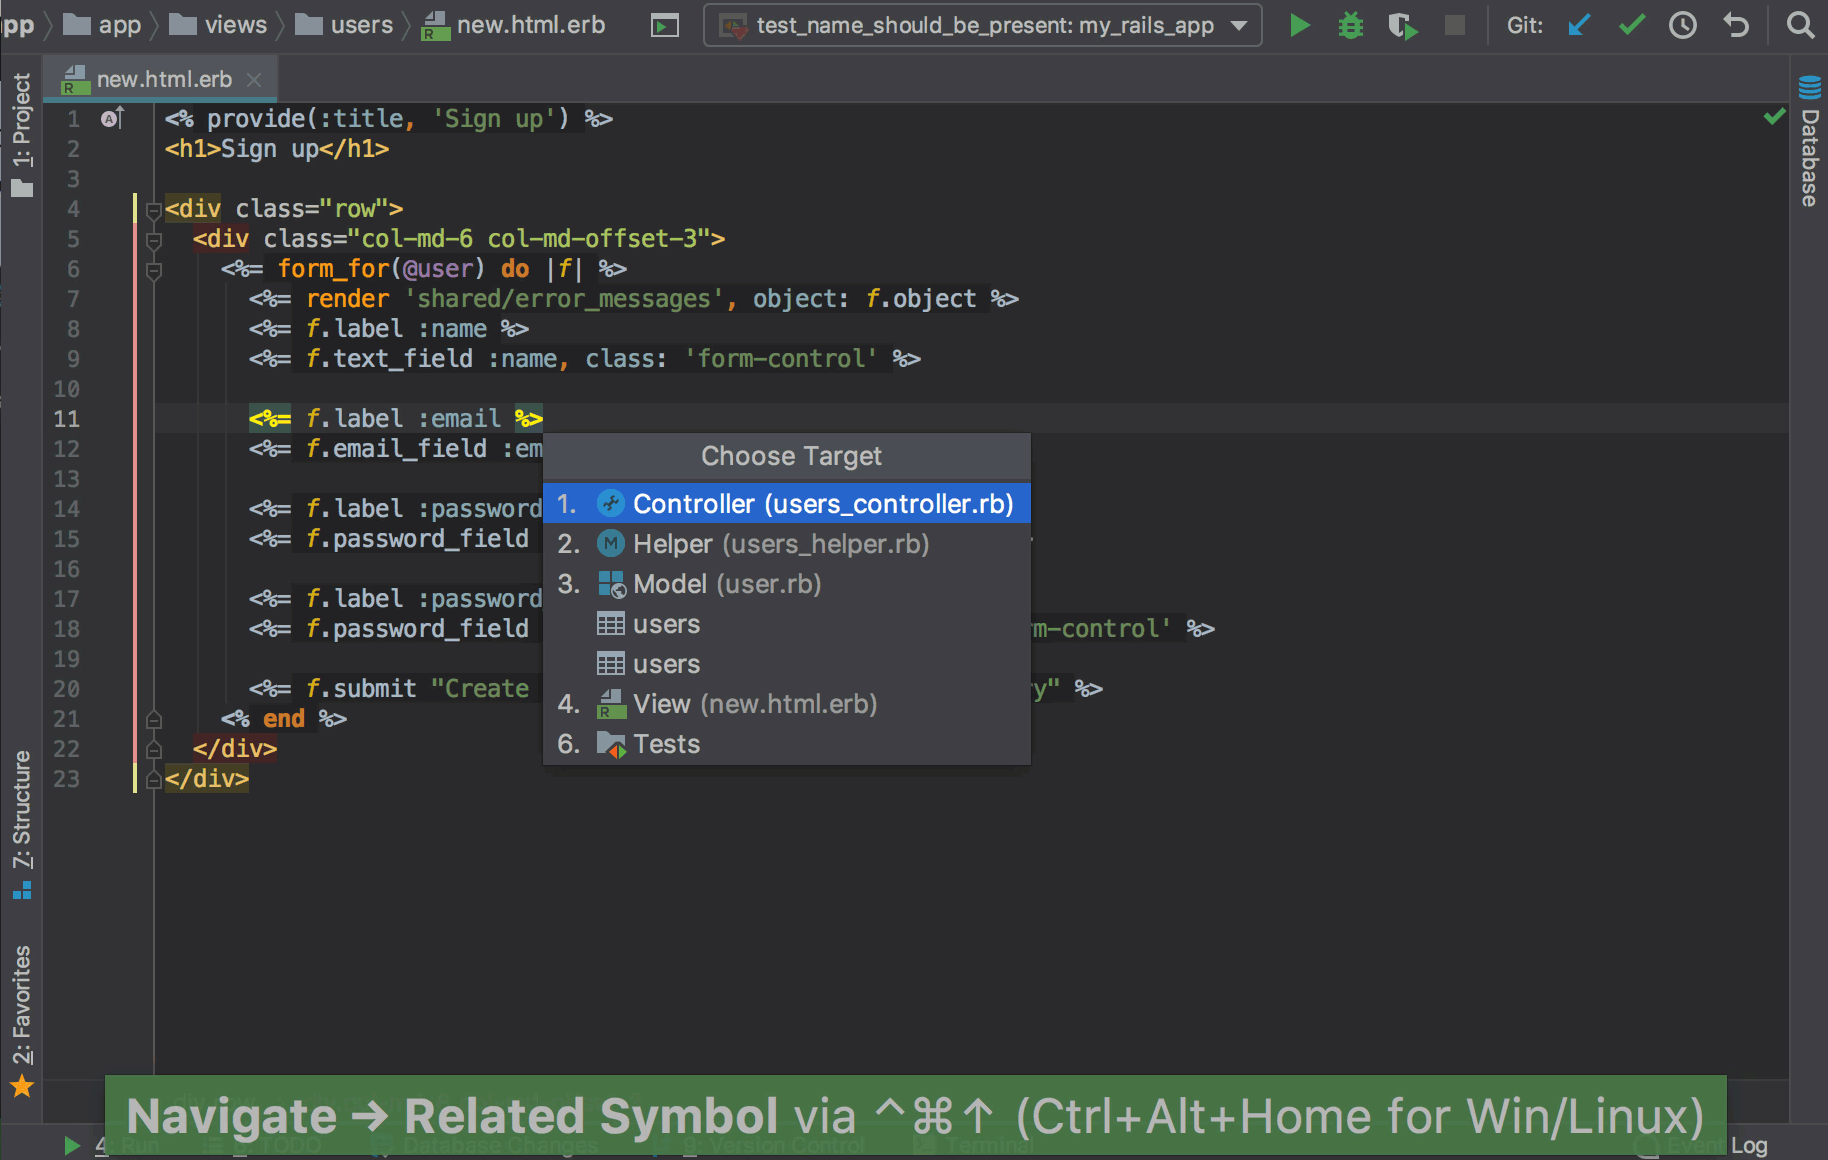
Task: Close the new.html.erb editor tab
Action: [254, 79]
